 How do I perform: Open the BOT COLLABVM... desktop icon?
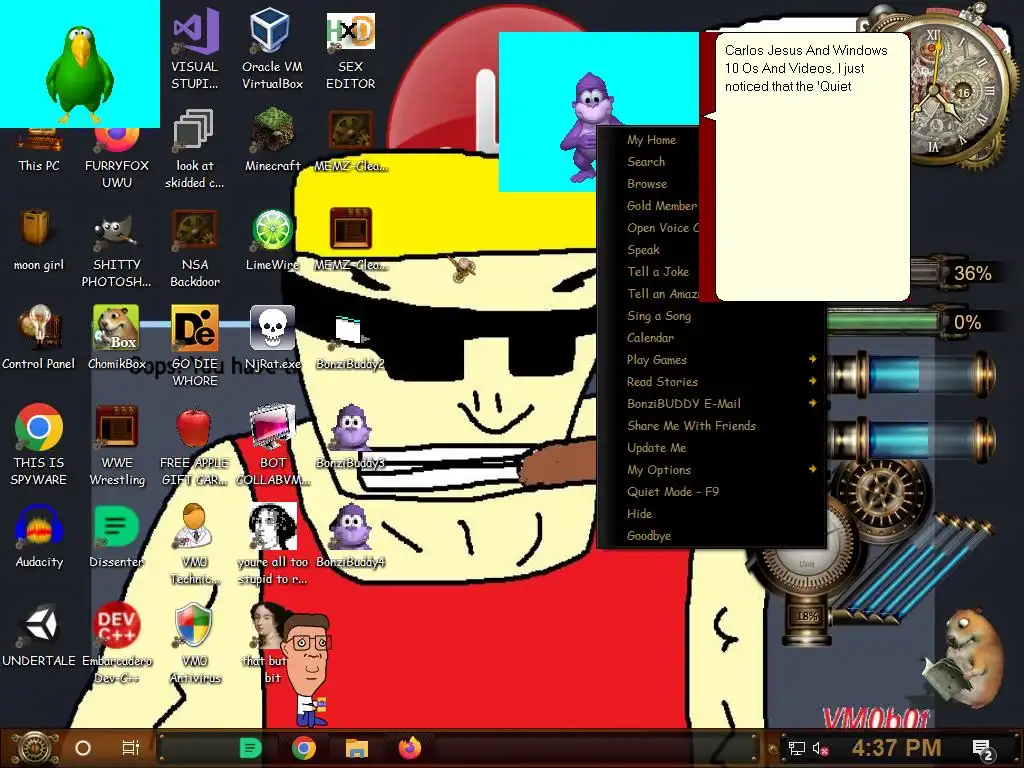pos(272,444)
